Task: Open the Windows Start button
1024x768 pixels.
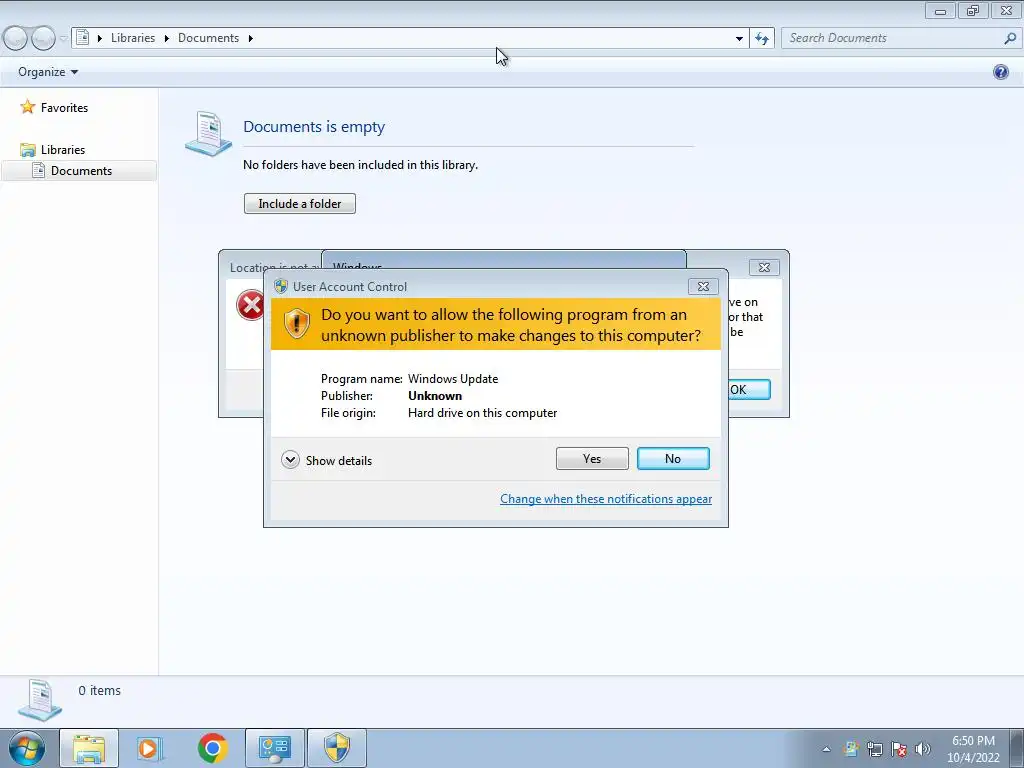Action: click(x=26, y=748)
